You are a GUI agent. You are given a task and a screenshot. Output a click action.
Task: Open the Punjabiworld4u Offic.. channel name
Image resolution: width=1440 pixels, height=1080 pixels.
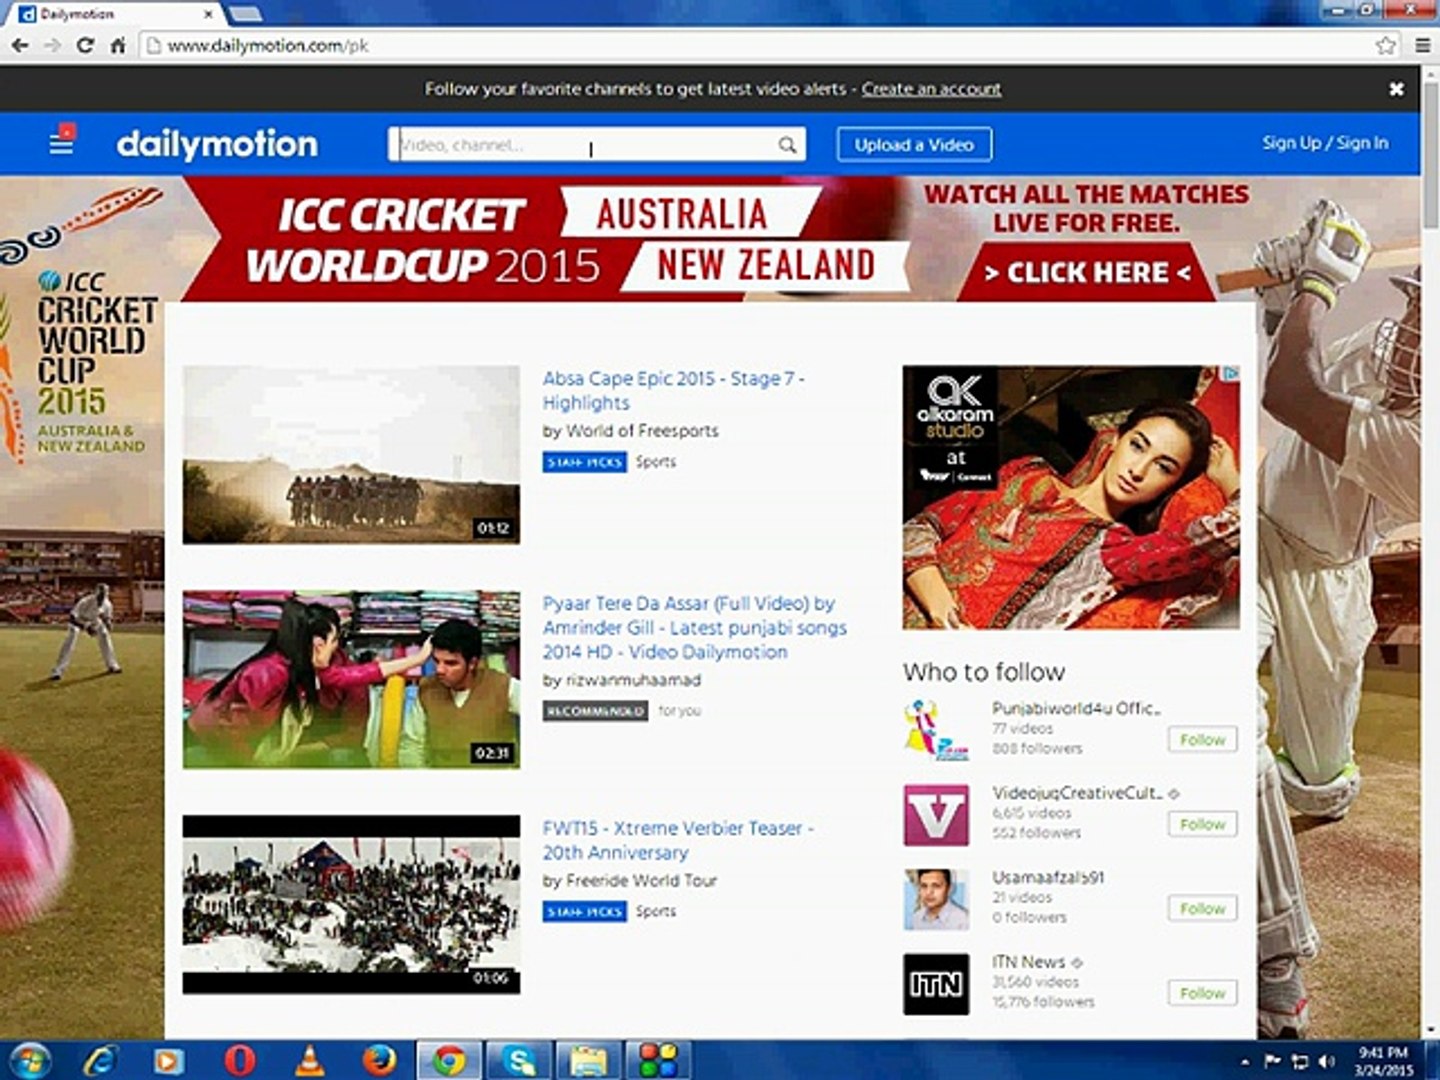tap(1076, 708)
